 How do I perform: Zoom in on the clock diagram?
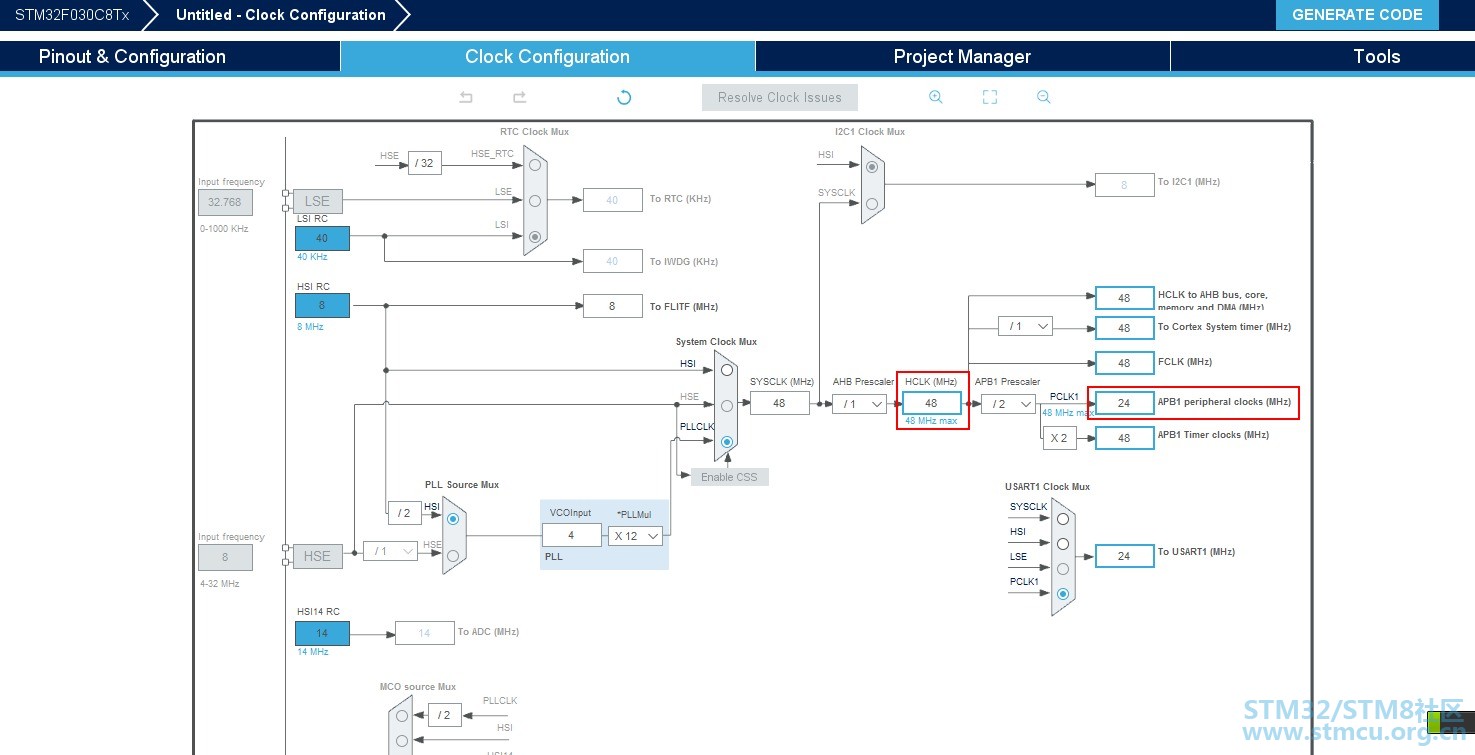[x=936, y=97]
